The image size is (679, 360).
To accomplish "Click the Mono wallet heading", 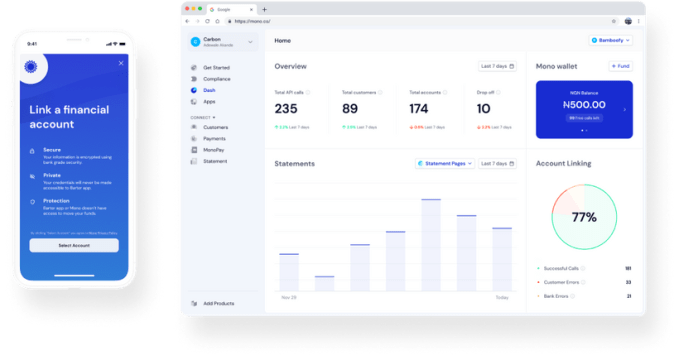I will [x=556, y=66].
